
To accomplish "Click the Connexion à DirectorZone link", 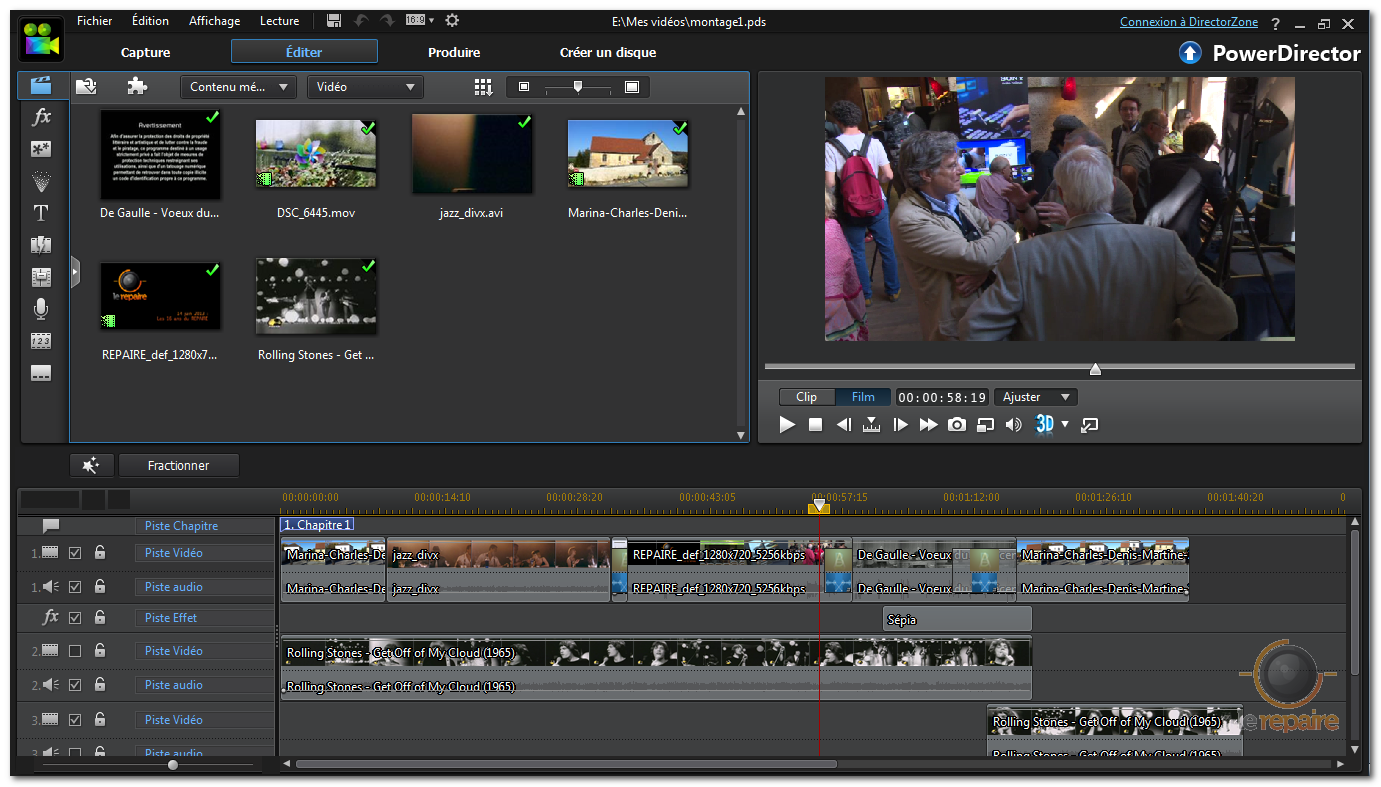I will click(x=1189, y=22).
